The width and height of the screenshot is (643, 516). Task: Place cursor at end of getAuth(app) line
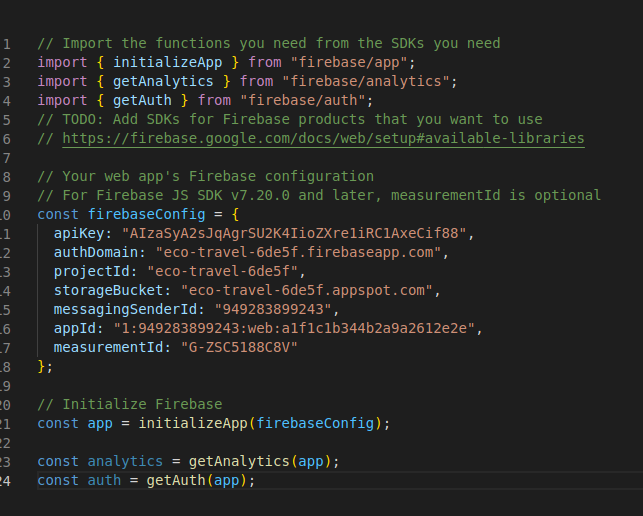tap(257, 480)
